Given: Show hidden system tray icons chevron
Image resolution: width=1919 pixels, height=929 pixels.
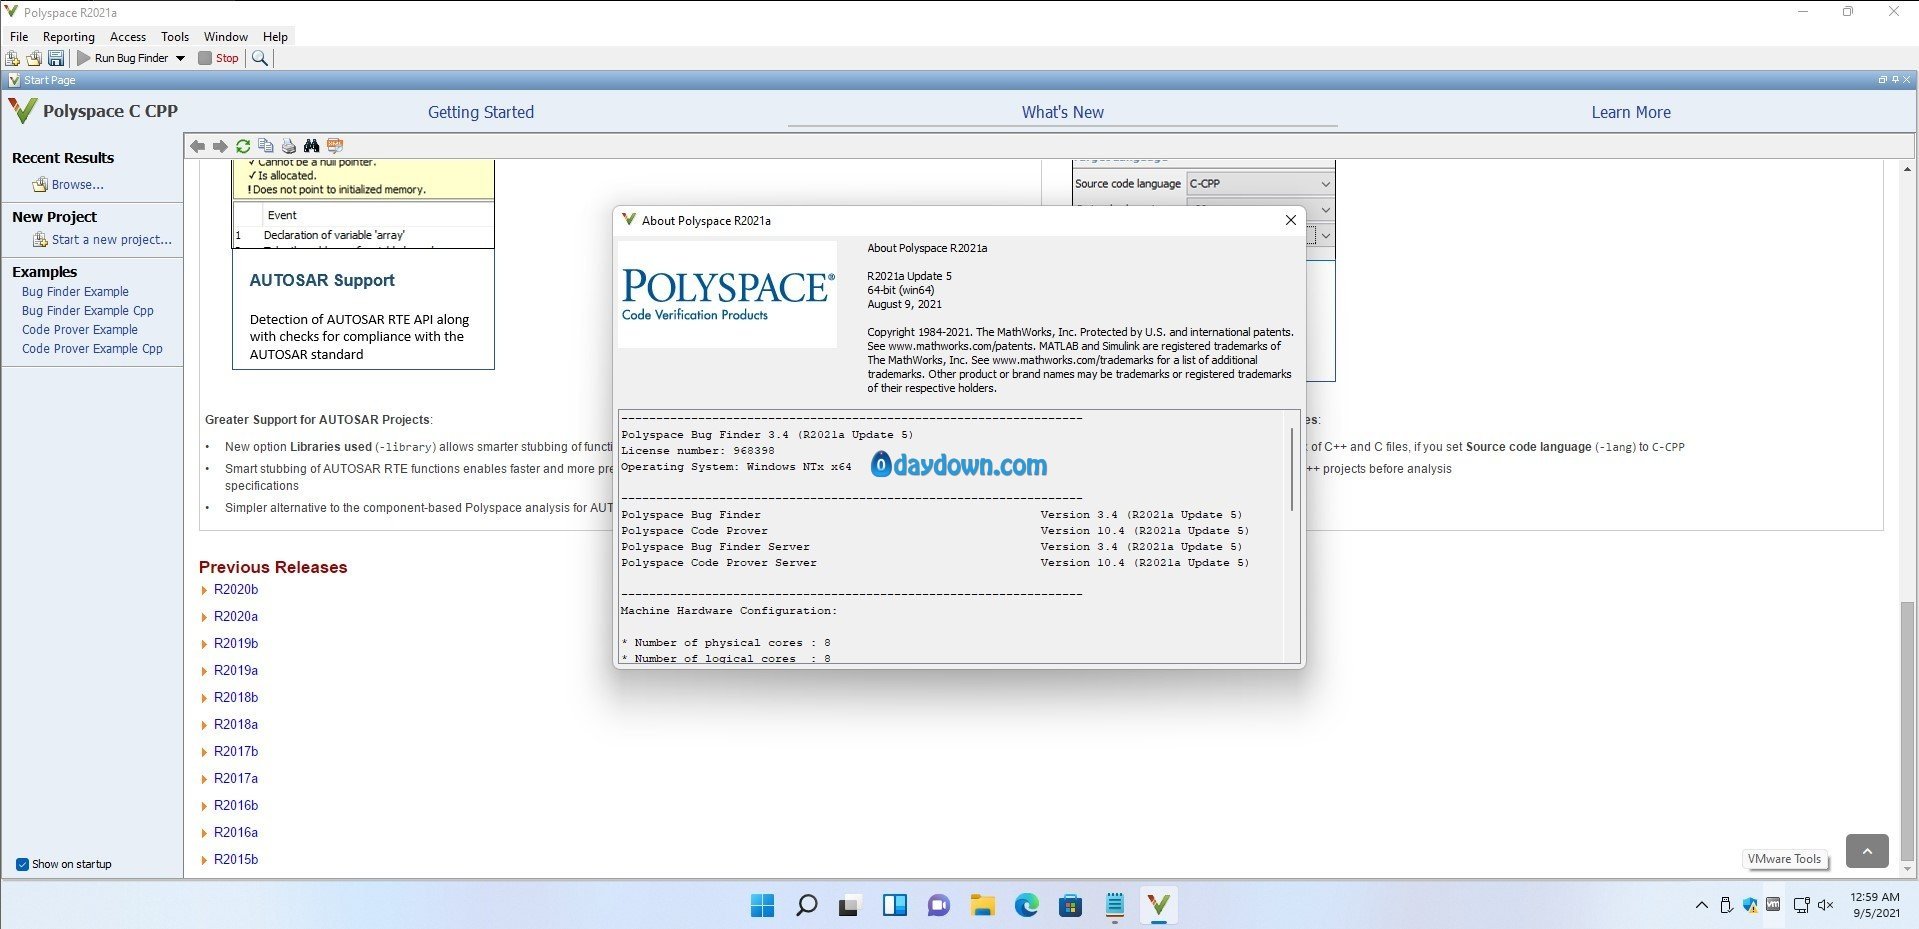Looking at the screenshot, I should coord(1702,906).
